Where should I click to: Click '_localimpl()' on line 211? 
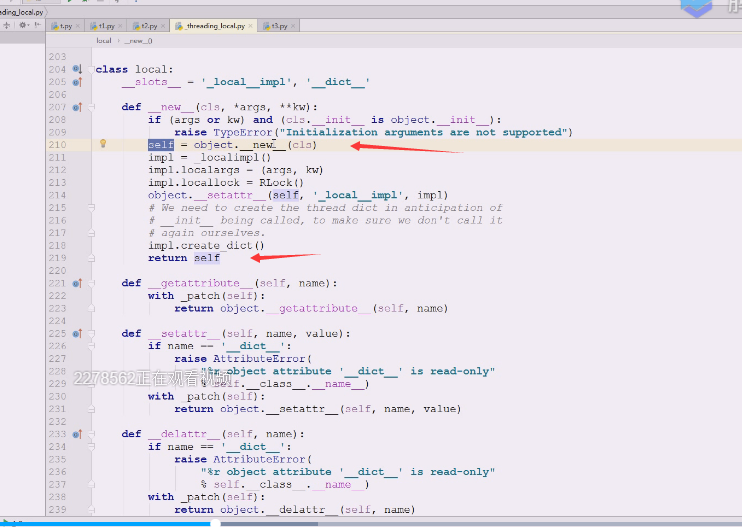pos(233,158)
